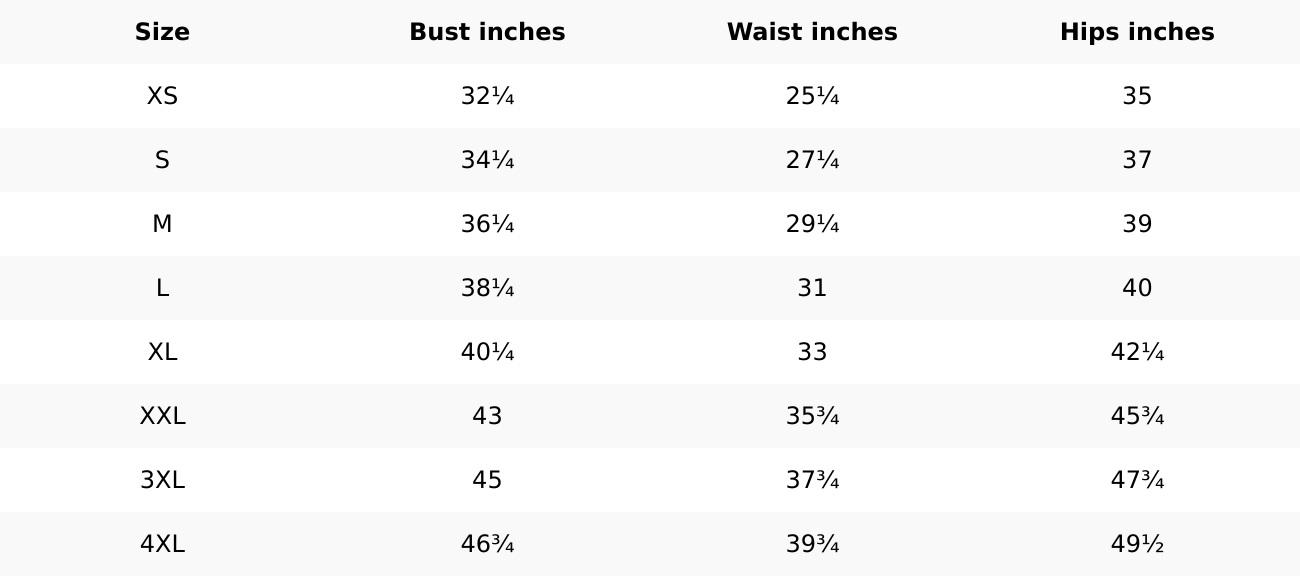Select the XS size cell
This screenshot has height=576, width=1300.
pos(162,96)
